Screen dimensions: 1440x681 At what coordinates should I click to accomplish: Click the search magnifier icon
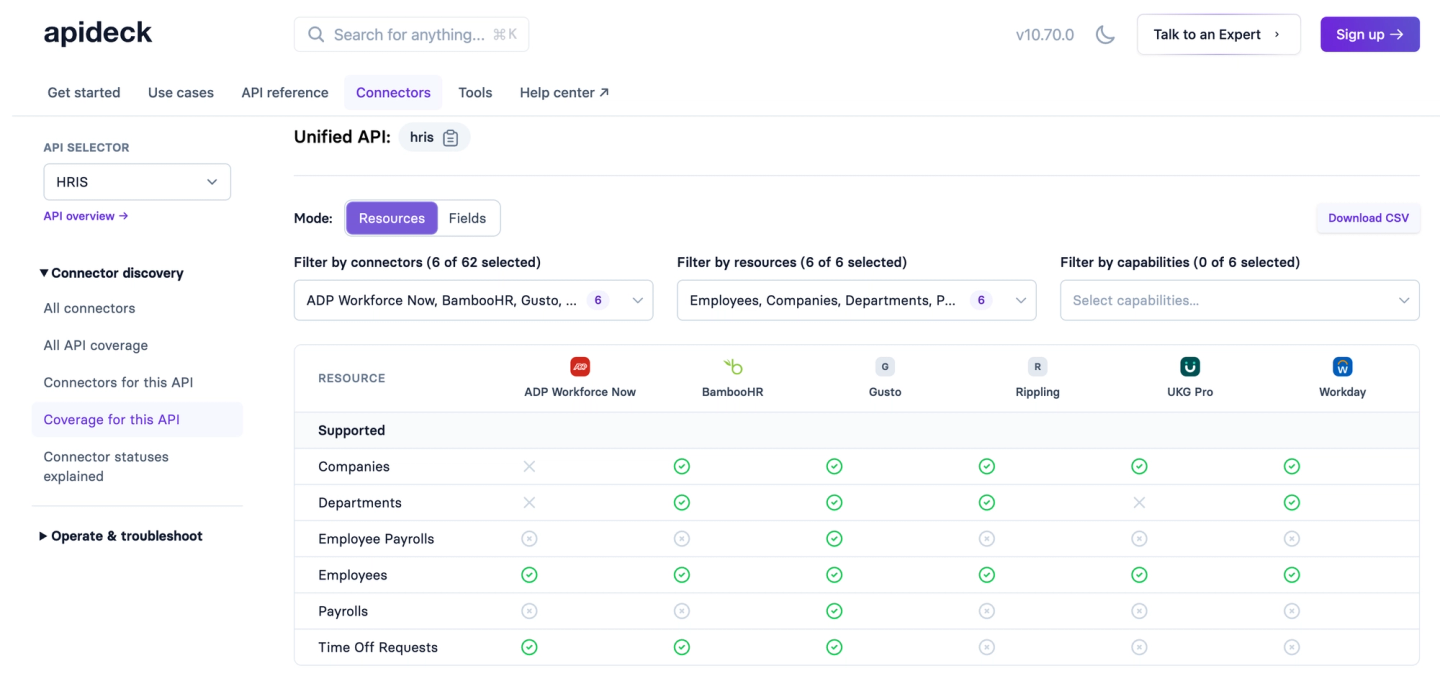point(316,34)
